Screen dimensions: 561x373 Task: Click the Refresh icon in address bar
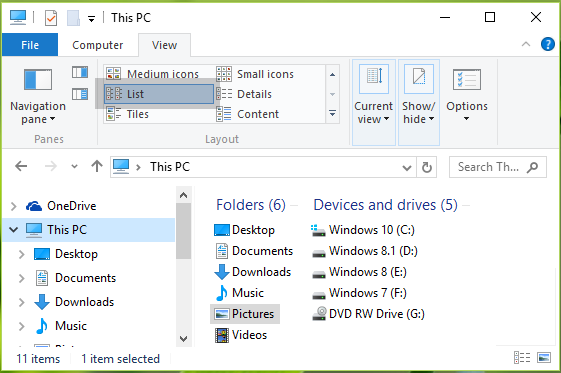tap(426, 167)
